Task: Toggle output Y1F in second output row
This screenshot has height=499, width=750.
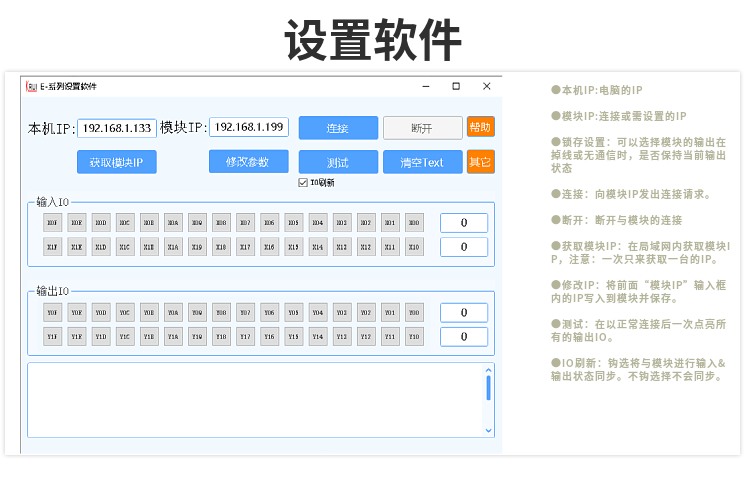Action: point(52,337)
